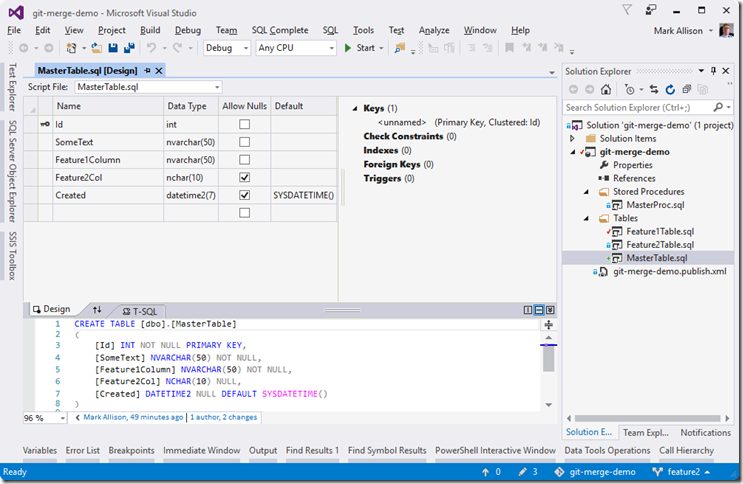
Task: Switch to Team Explorer tab
Action: 645,432
